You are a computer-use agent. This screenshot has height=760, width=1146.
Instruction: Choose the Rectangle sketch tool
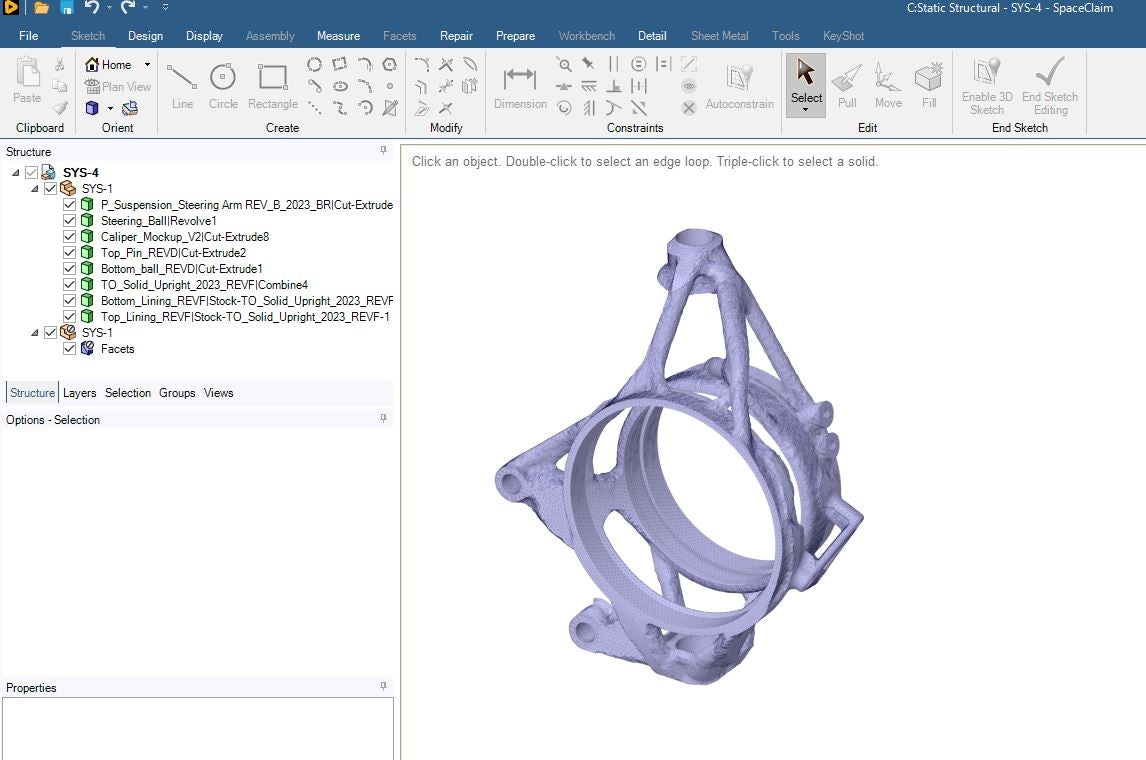(273, 86)
